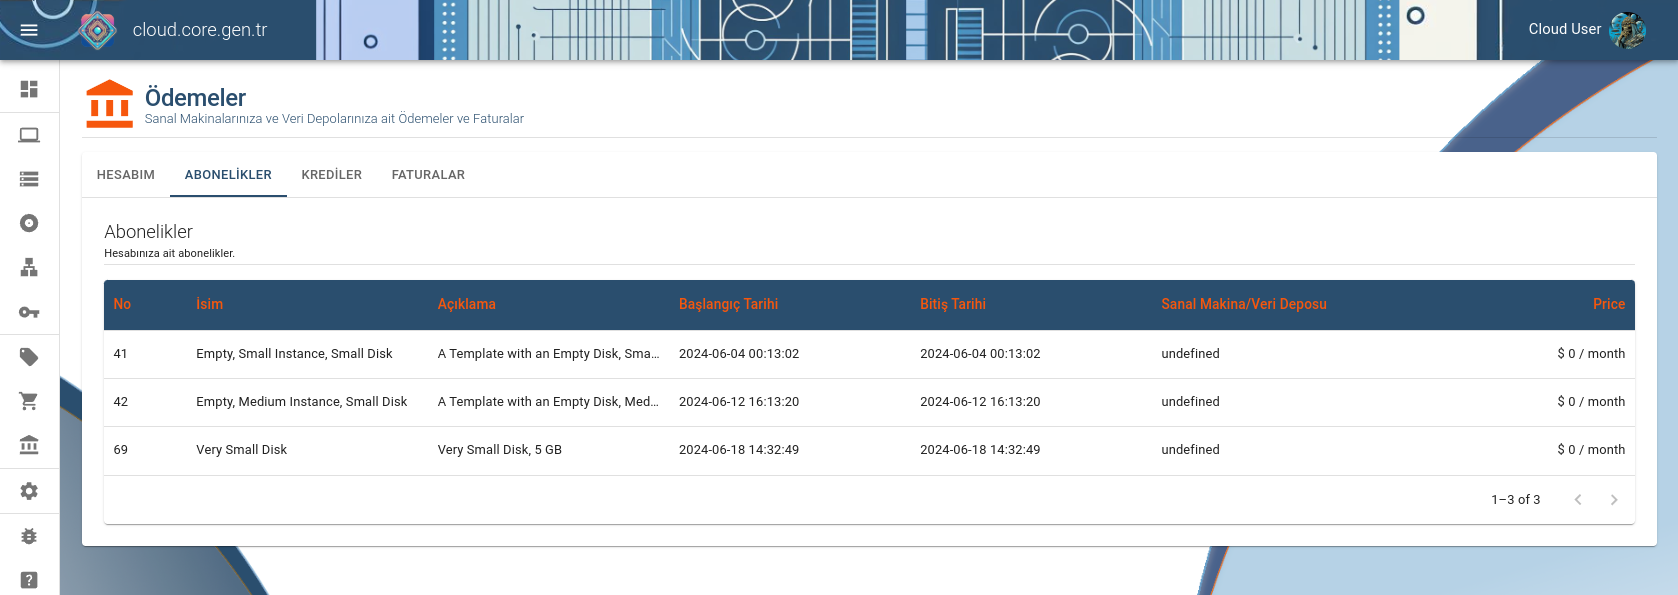1678x595 pixels.
Task: Open the SSH keys sidebar icon
Action: tap(29, 312)
